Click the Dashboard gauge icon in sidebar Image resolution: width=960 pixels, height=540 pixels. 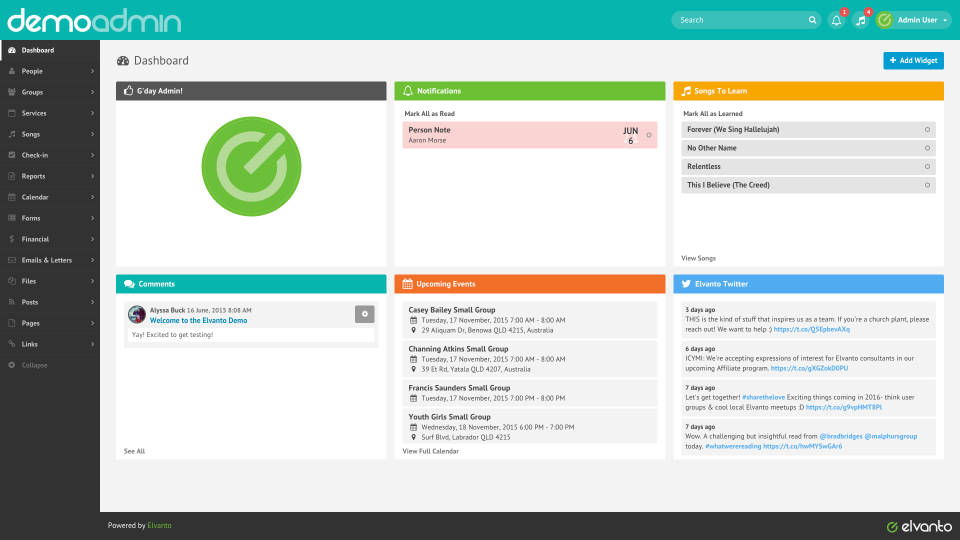point(12,50)
